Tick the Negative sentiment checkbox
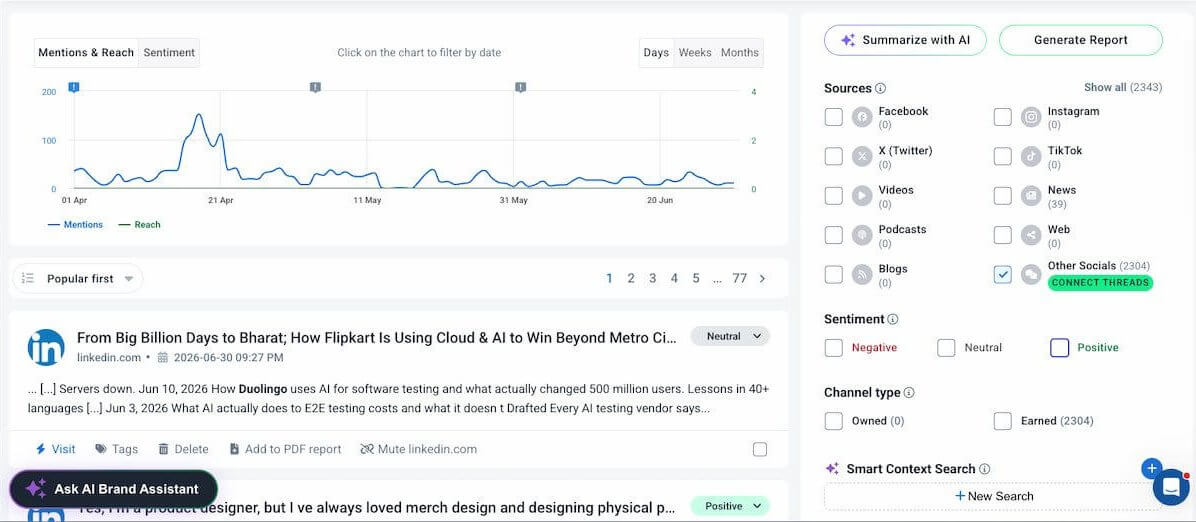Image resolution: width=1196 pixels, height=522 pixels. [834, 348]
